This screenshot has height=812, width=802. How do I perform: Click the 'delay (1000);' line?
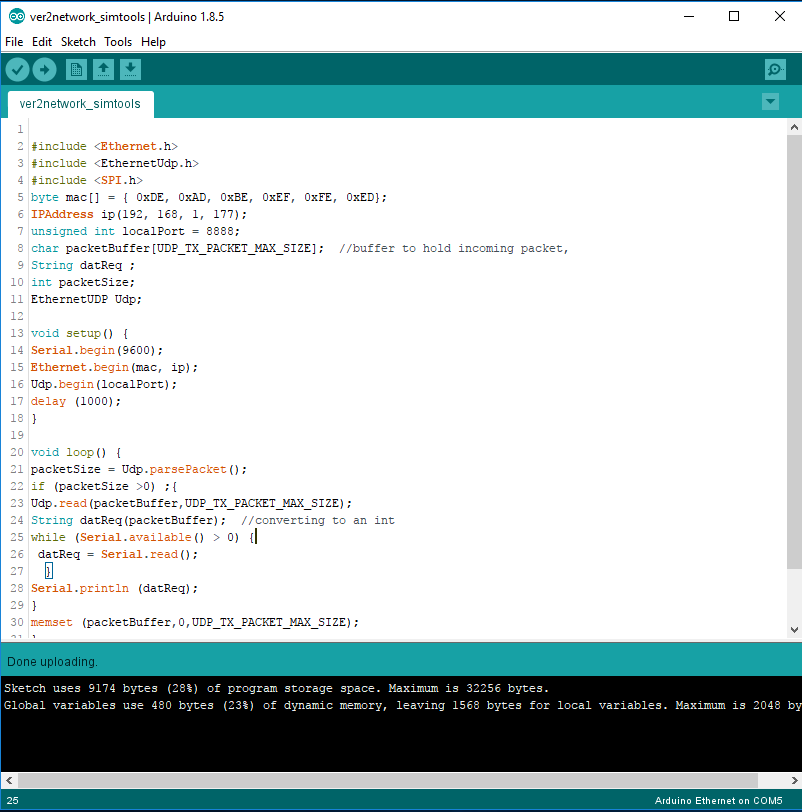pos(76,401)
